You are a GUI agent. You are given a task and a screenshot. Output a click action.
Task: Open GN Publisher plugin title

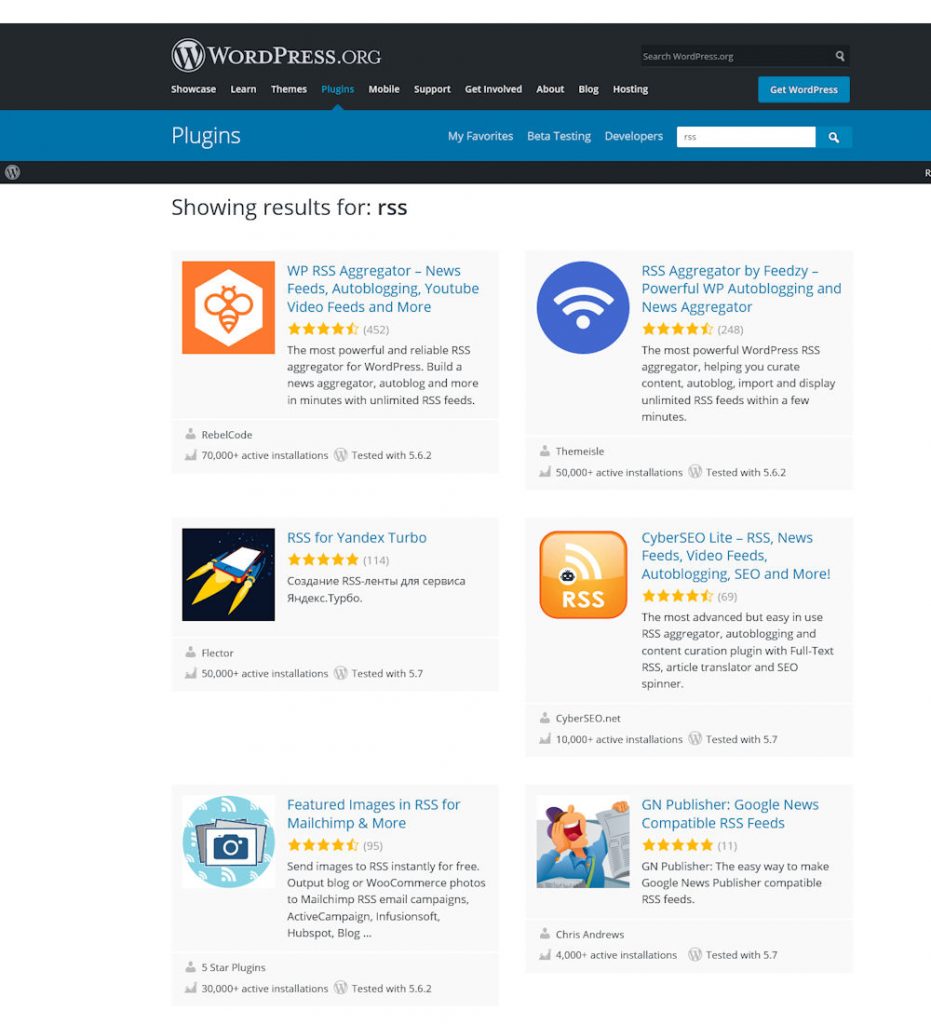pos(730,814)
